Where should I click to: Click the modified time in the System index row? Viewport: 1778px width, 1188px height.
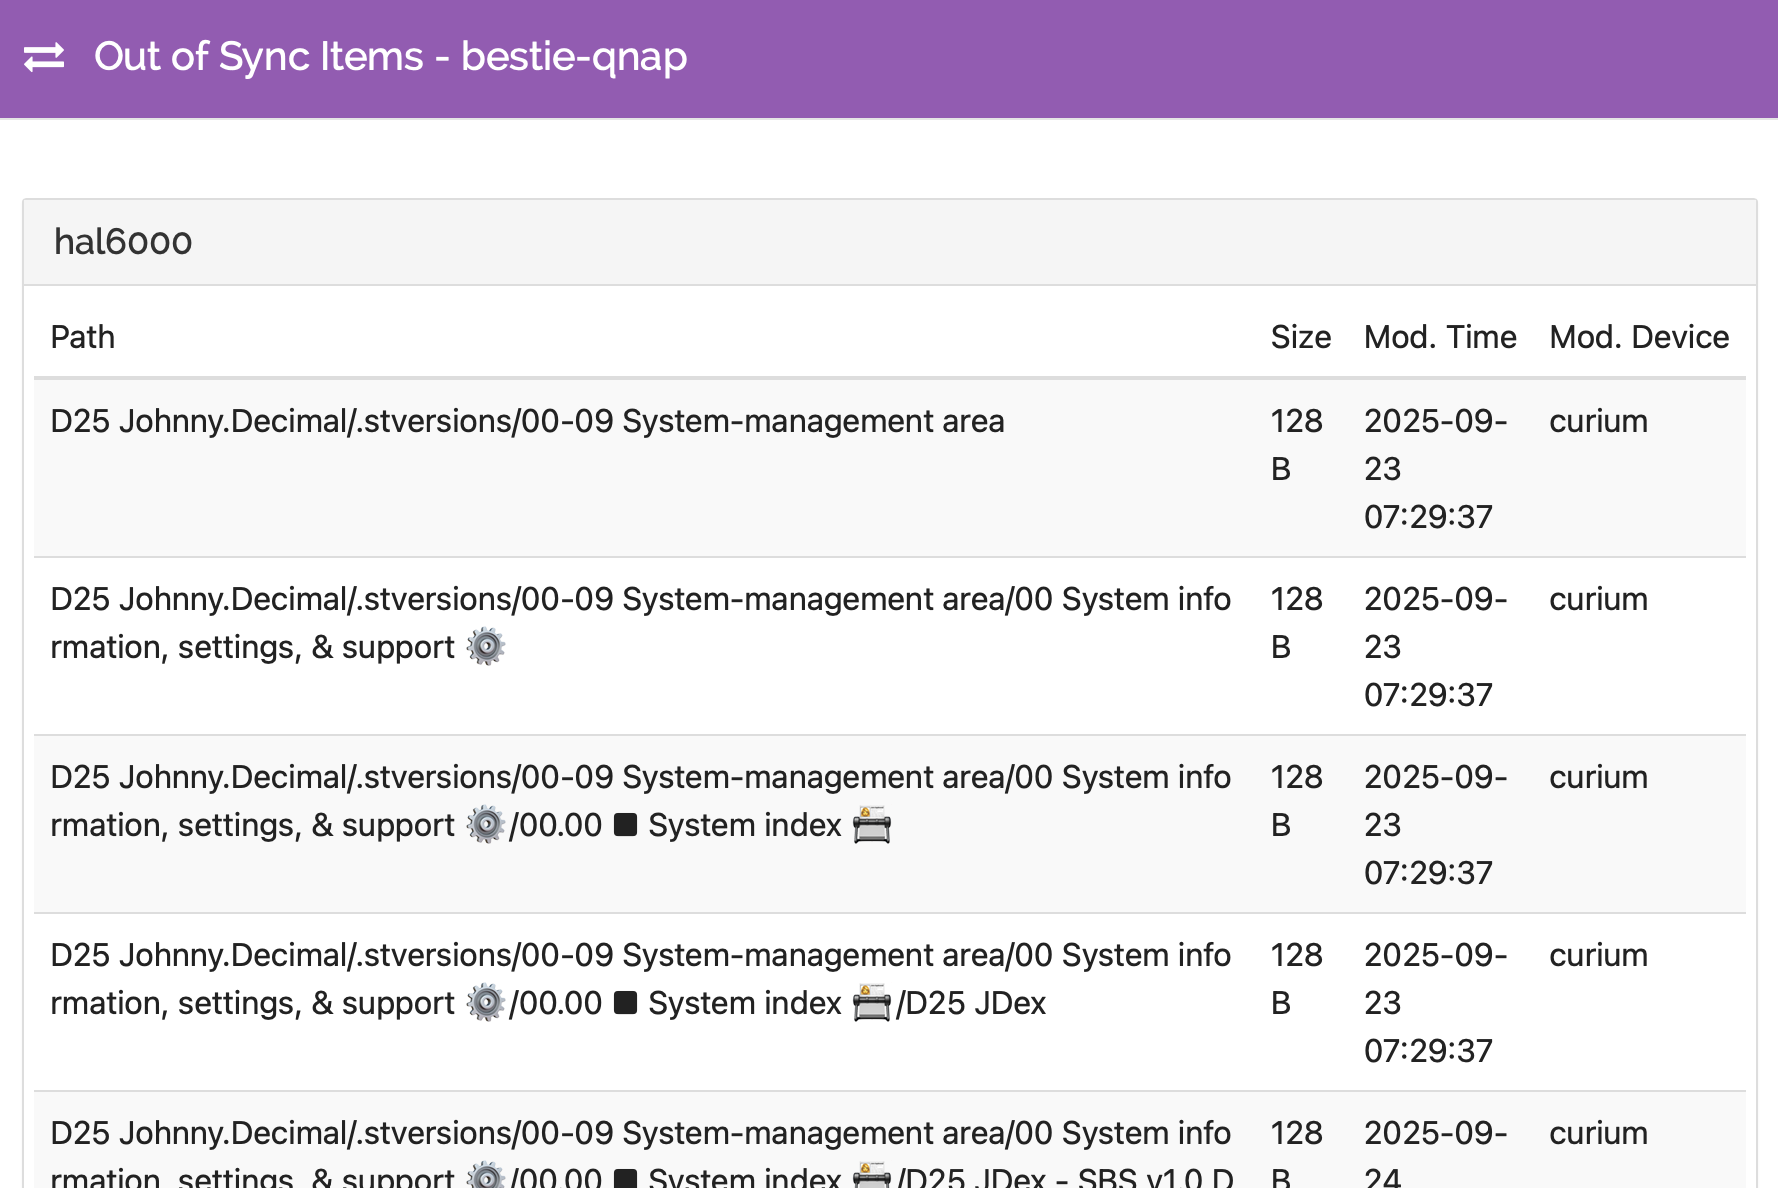1434,824
